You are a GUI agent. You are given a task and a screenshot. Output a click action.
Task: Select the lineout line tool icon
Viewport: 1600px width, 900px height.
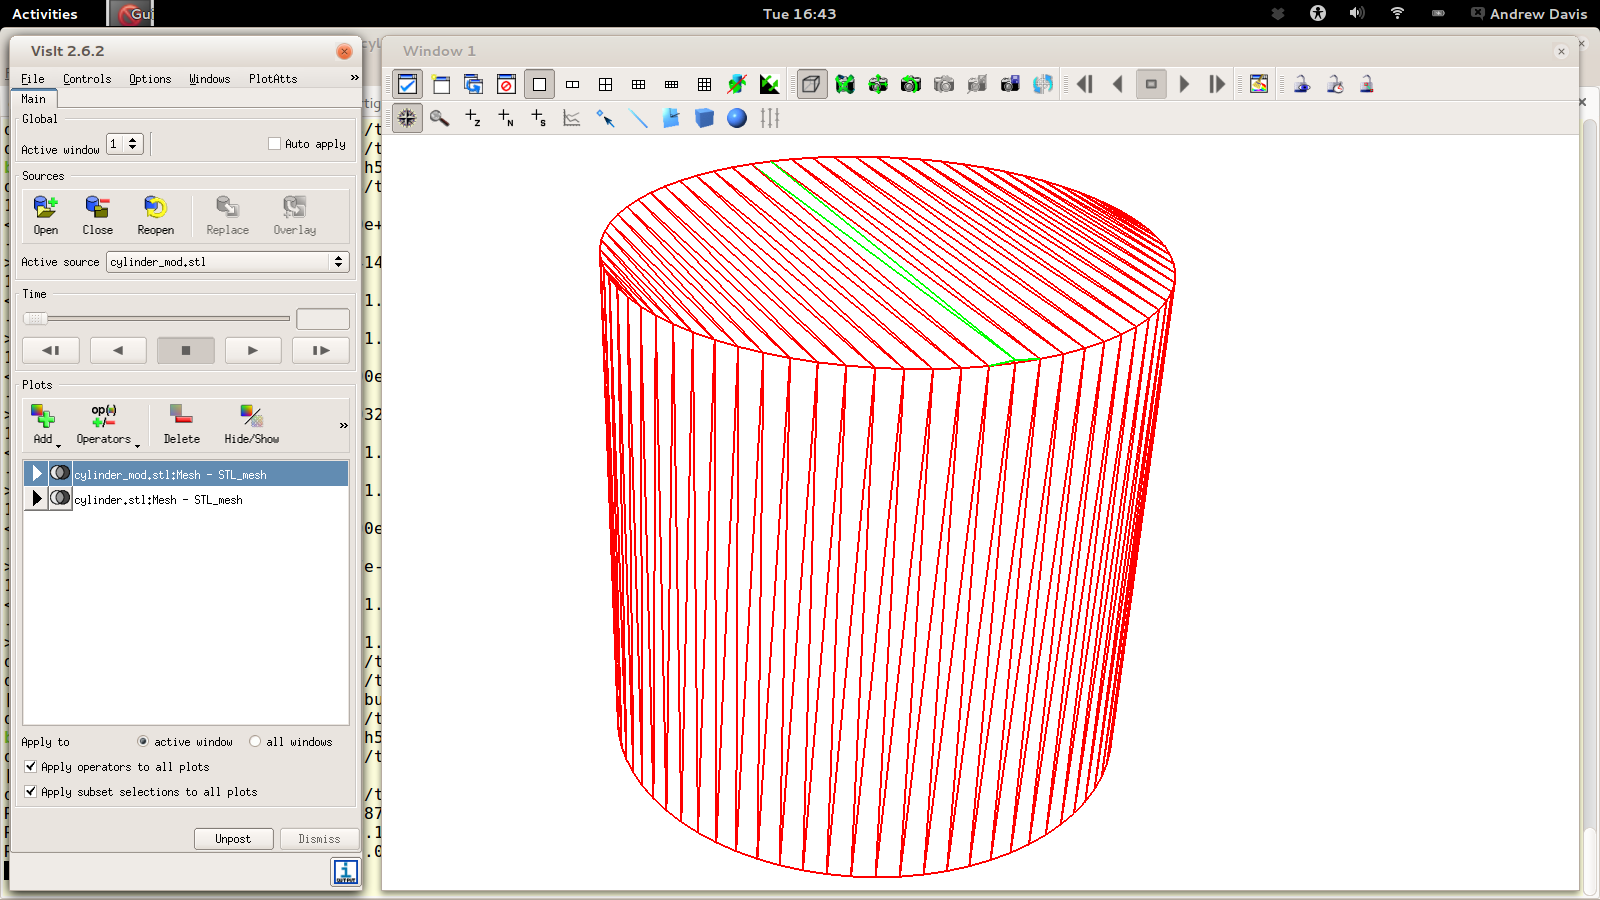click(638, 118)
